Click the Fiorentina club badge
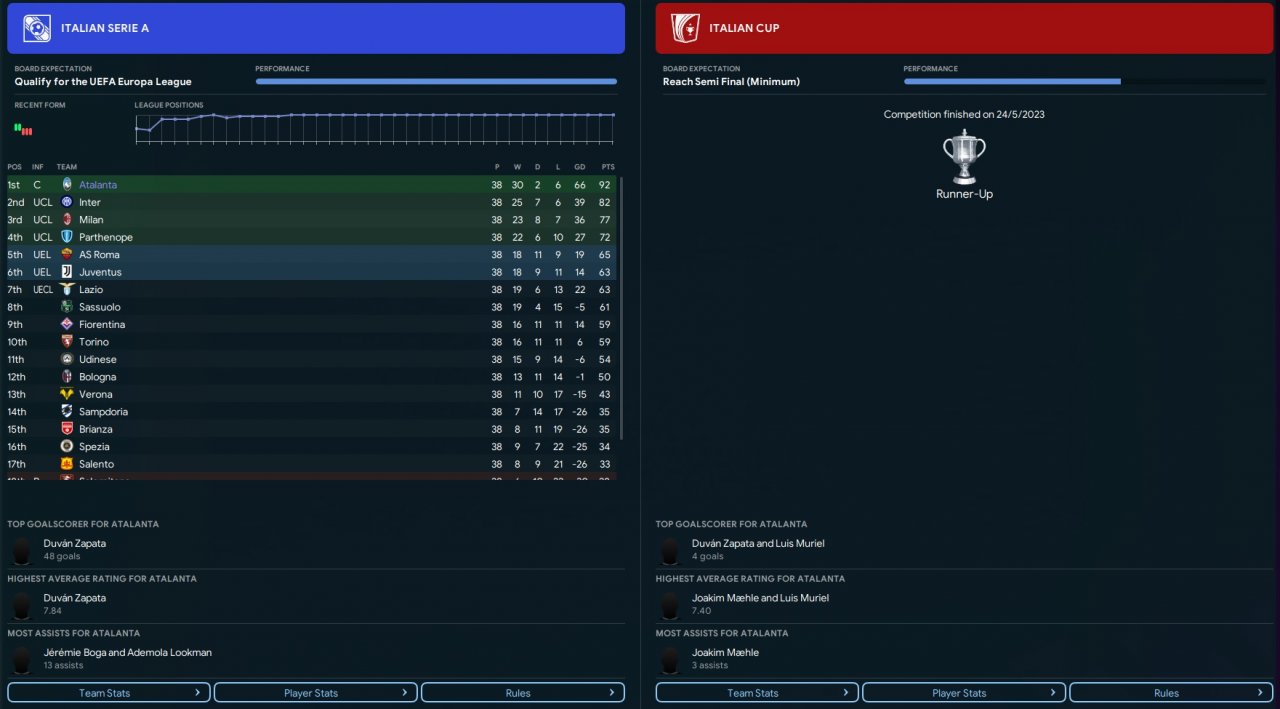Image resolution: width=1280 pixels, height=709 pixels. click(x=67, y=325)
